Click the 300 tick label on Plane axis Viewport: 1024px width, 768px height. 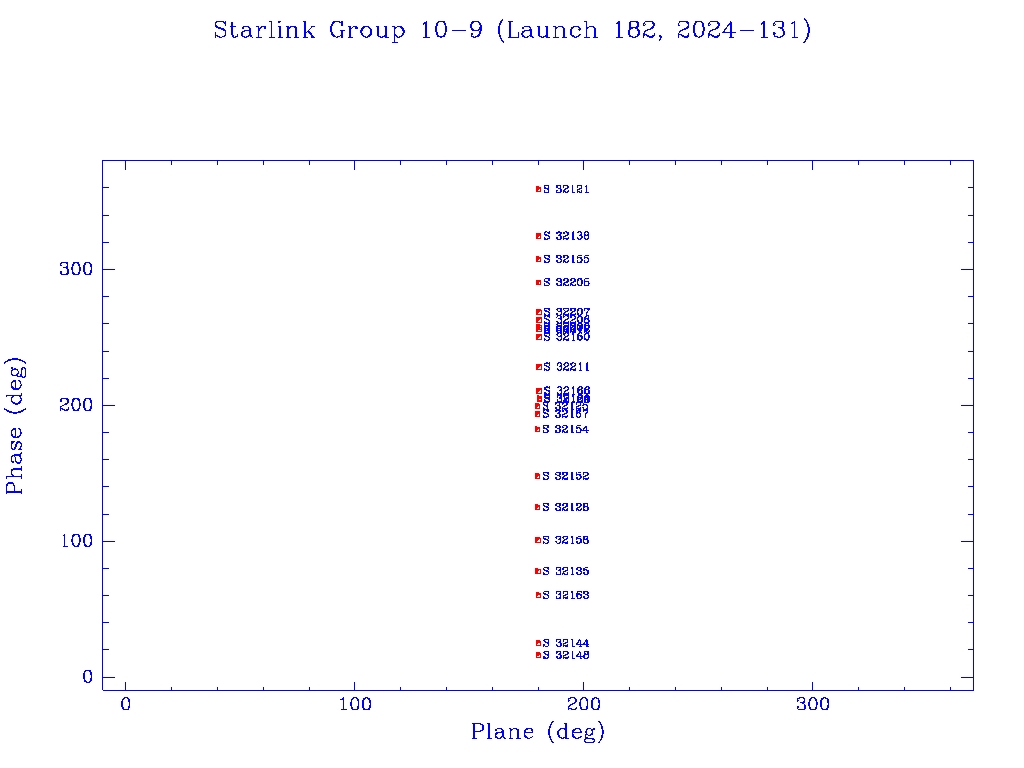point(813,704)
